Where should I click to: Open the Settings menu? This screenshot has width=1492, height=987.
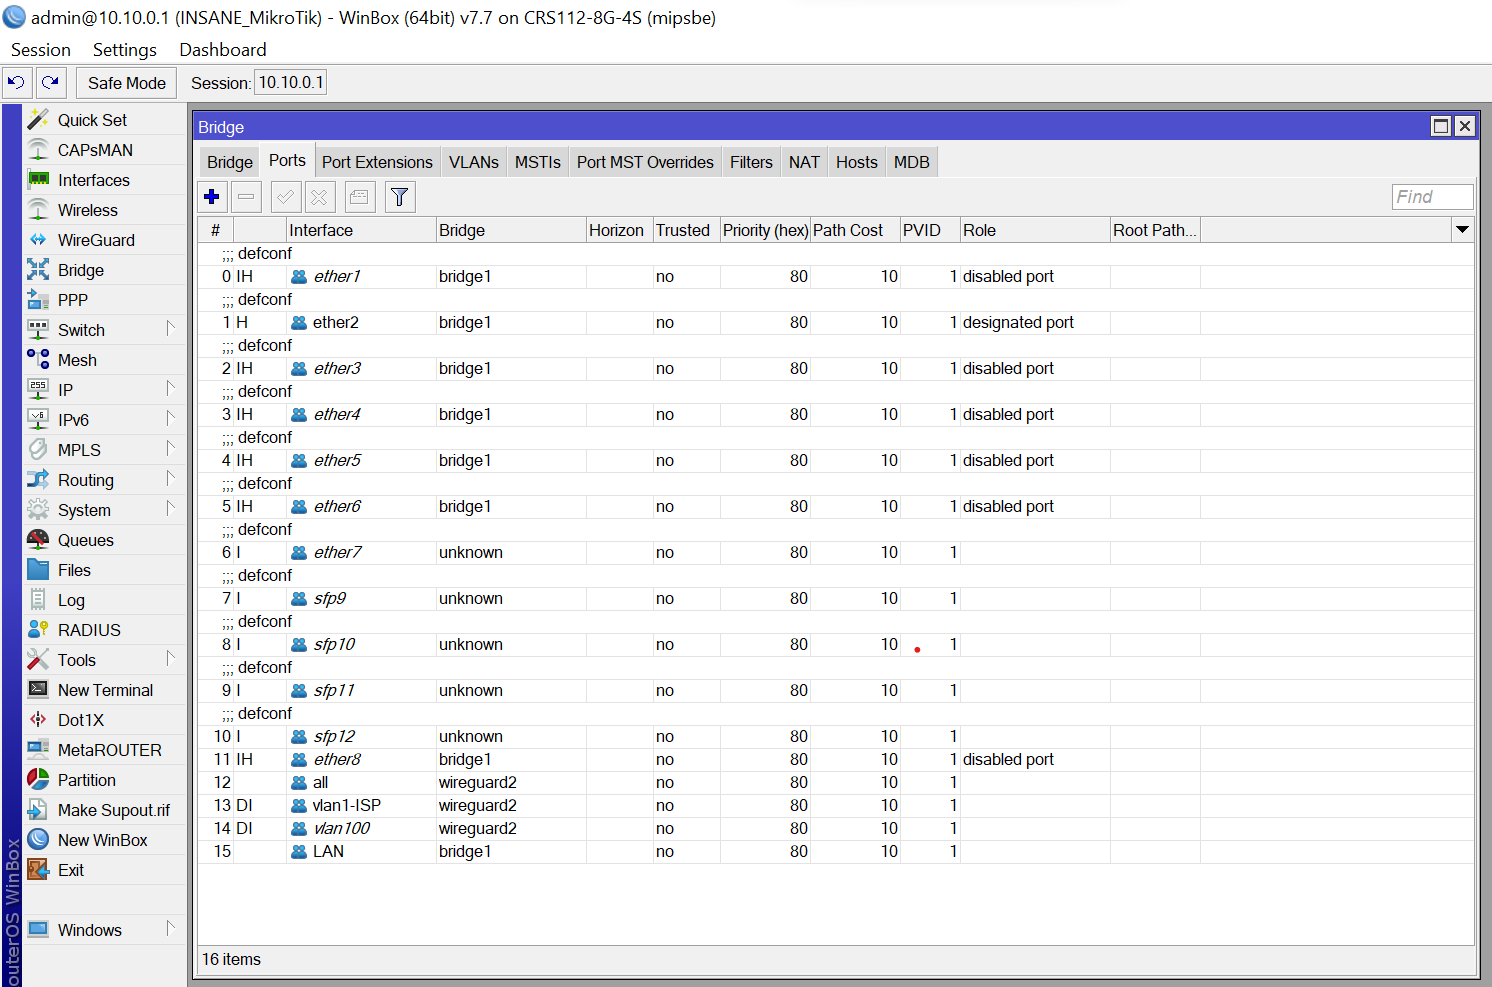125,50
